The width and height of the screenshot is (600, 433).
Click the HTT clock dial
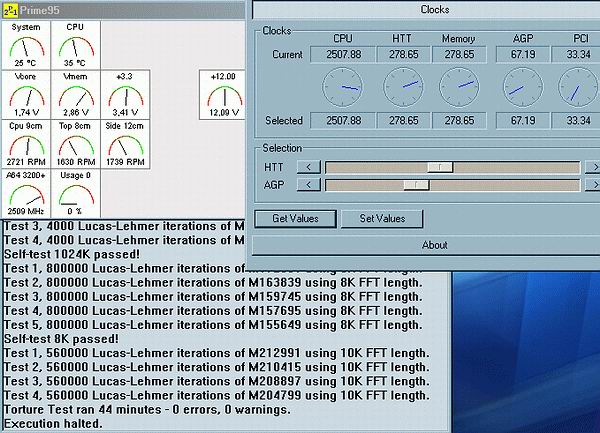pos(403,88)
